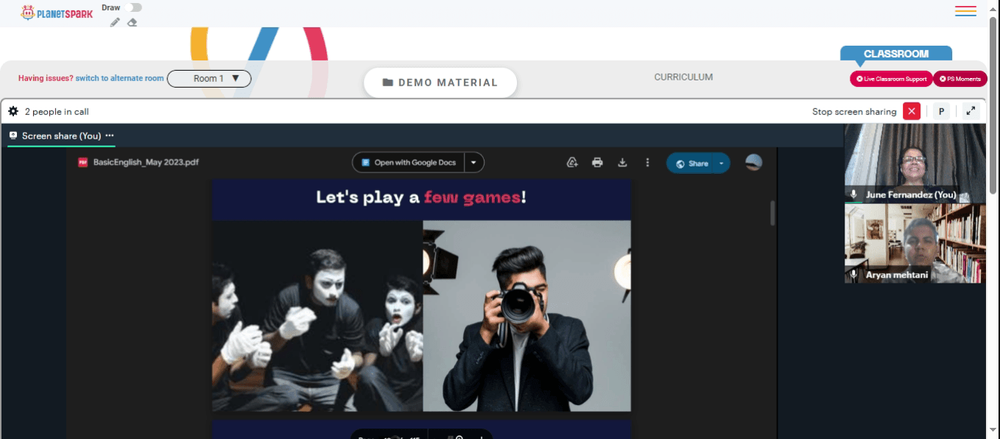The height and width of the screenshot is (439, 1000).
Task: Click Aryan mehtani microphone icon
Action: tap(854, 274)
